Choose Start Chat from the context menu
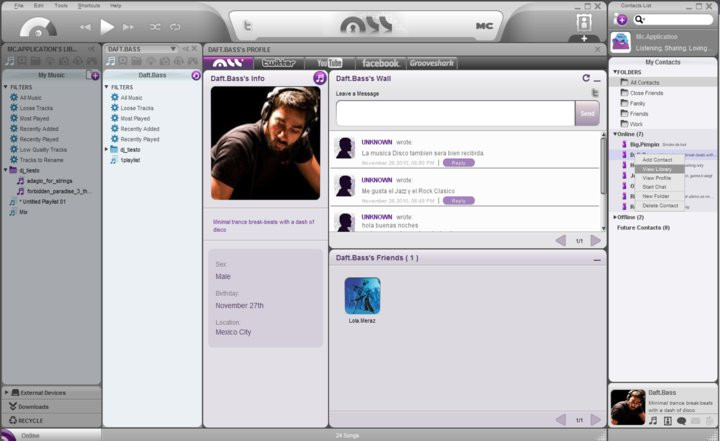This screenshot has width=720, height=441. [660, 187]
